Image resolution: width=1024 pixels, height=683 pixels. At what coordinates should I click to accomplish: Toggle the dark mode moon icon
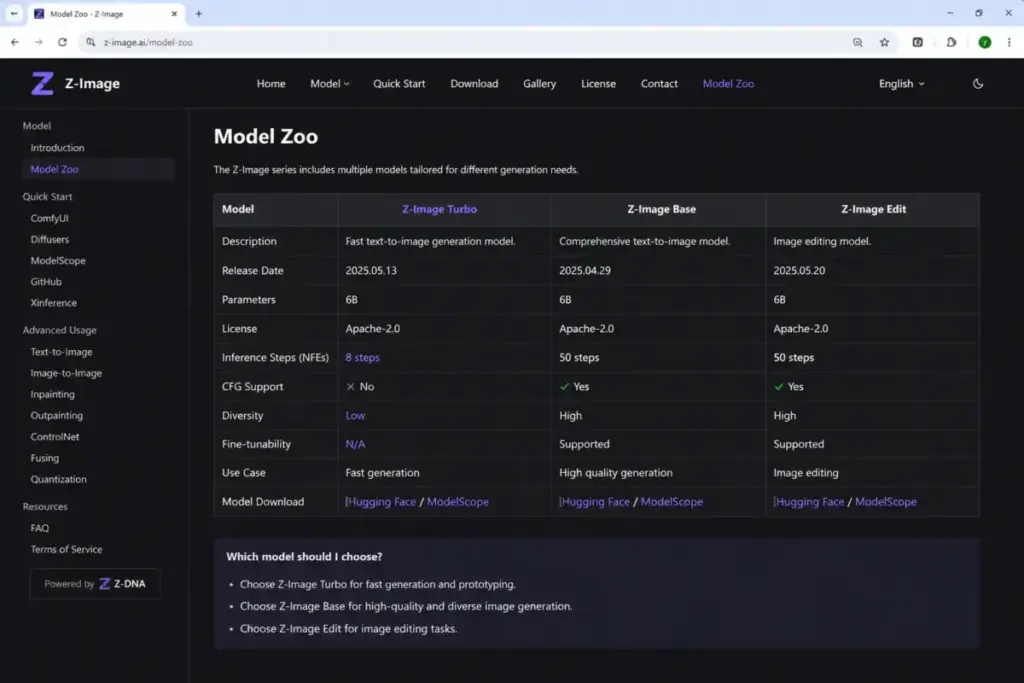coord(978,84)
